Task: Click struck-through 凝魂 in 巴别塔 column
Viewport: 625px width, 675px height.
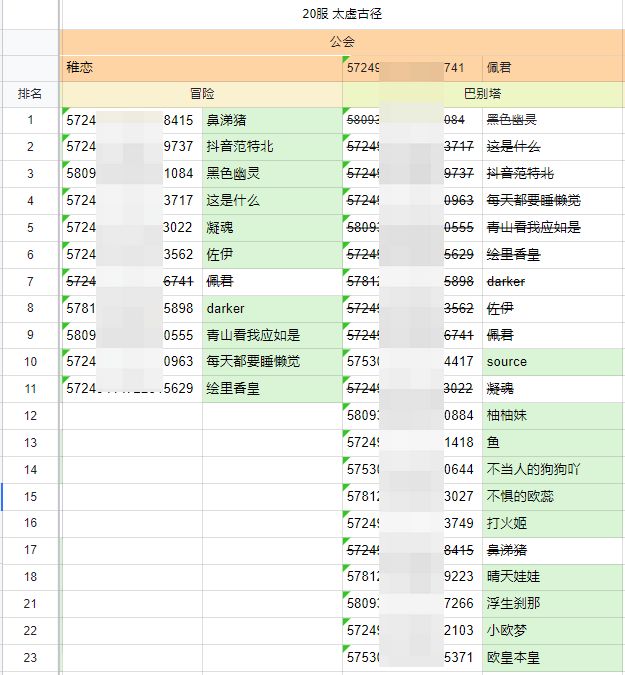Action: (554, 389)
